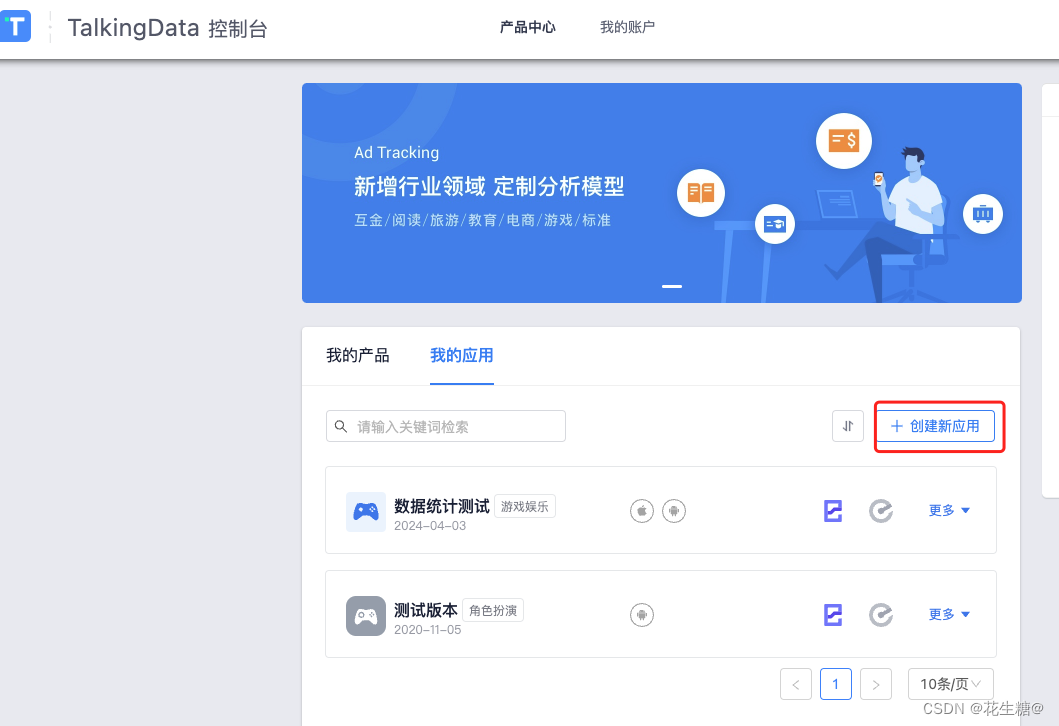
Task: Click the gray gauge icon for 测试版本
Action: click(881, 614)
